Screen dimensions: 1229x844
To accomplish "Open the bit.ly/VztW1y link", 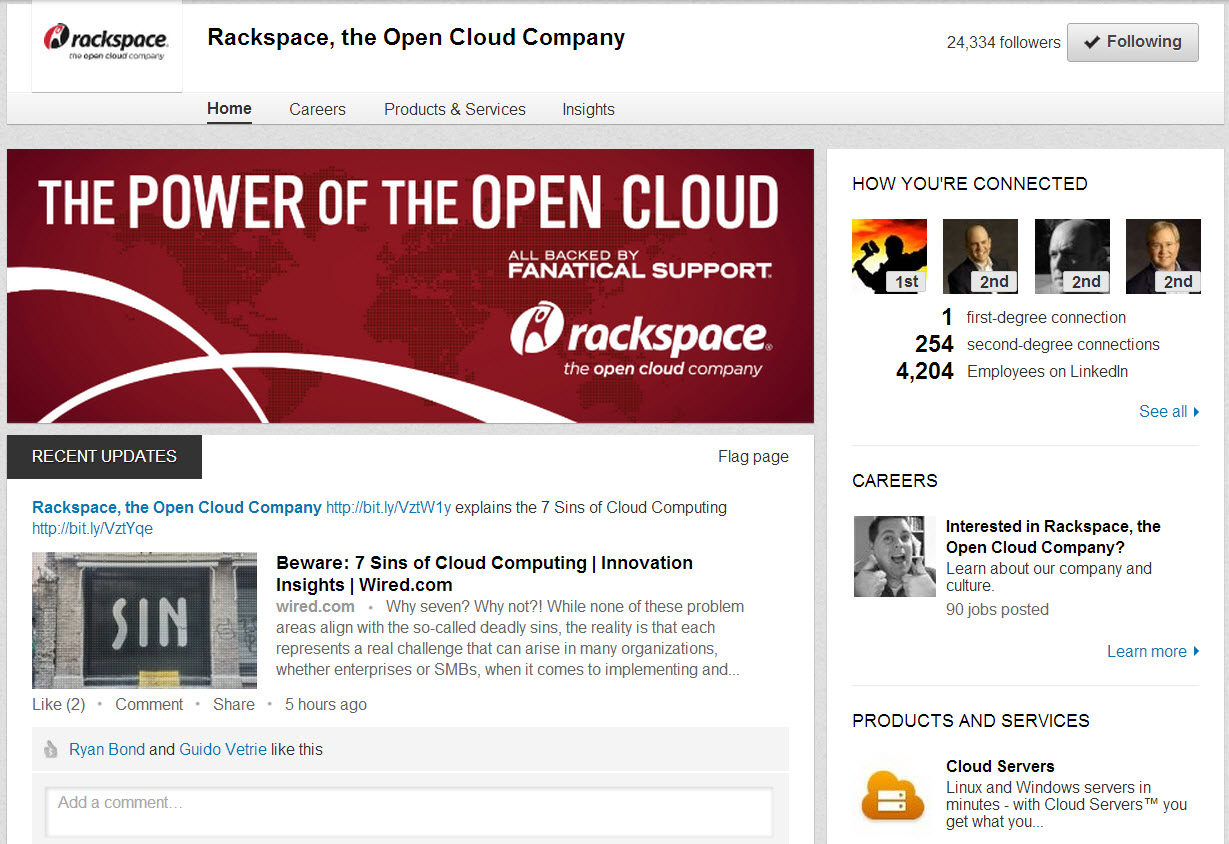I will (x=388, y=507).
